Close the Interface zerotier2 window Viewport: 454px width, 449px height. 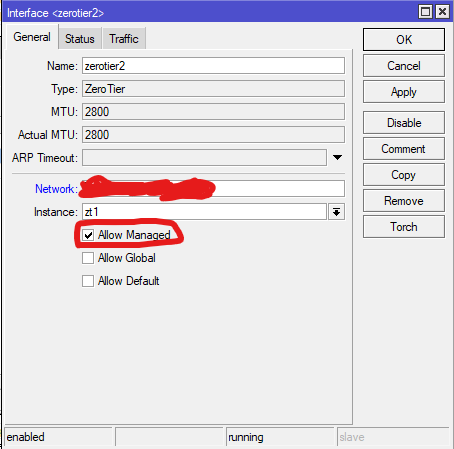point(442,12)
